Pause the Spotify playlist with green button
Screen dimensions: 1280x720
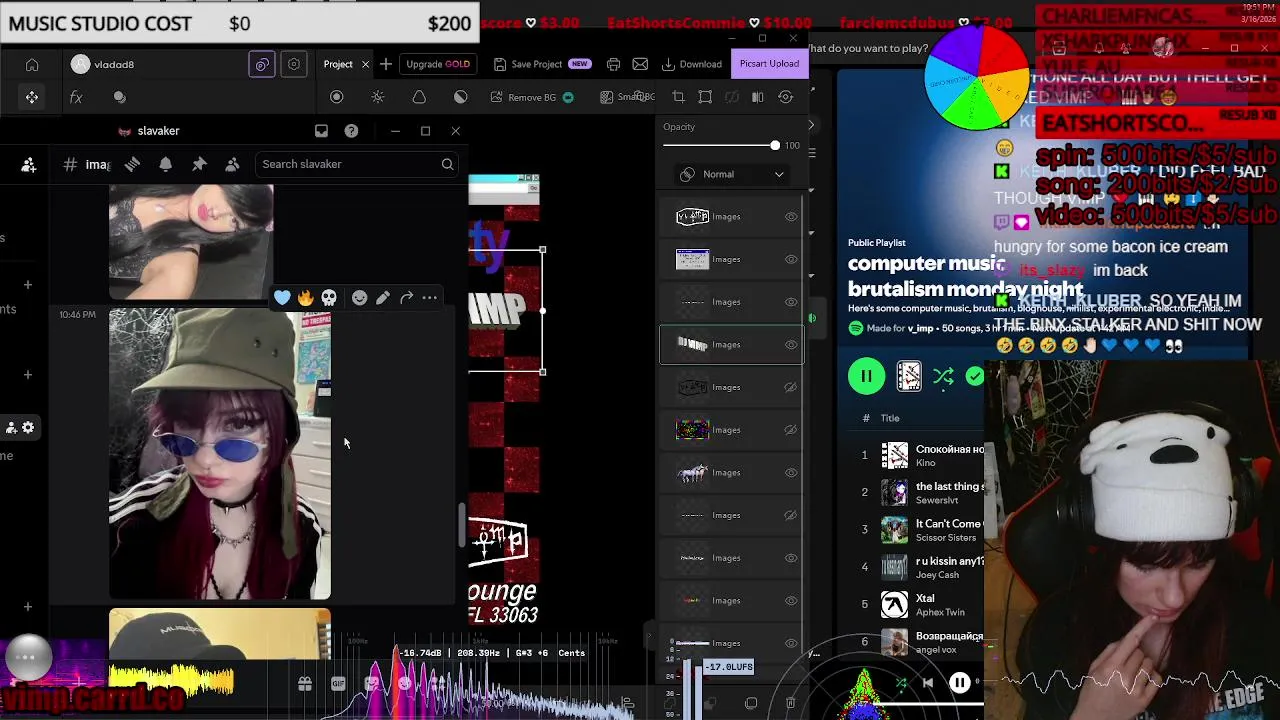pyautogui.click(x=866, y=376)
